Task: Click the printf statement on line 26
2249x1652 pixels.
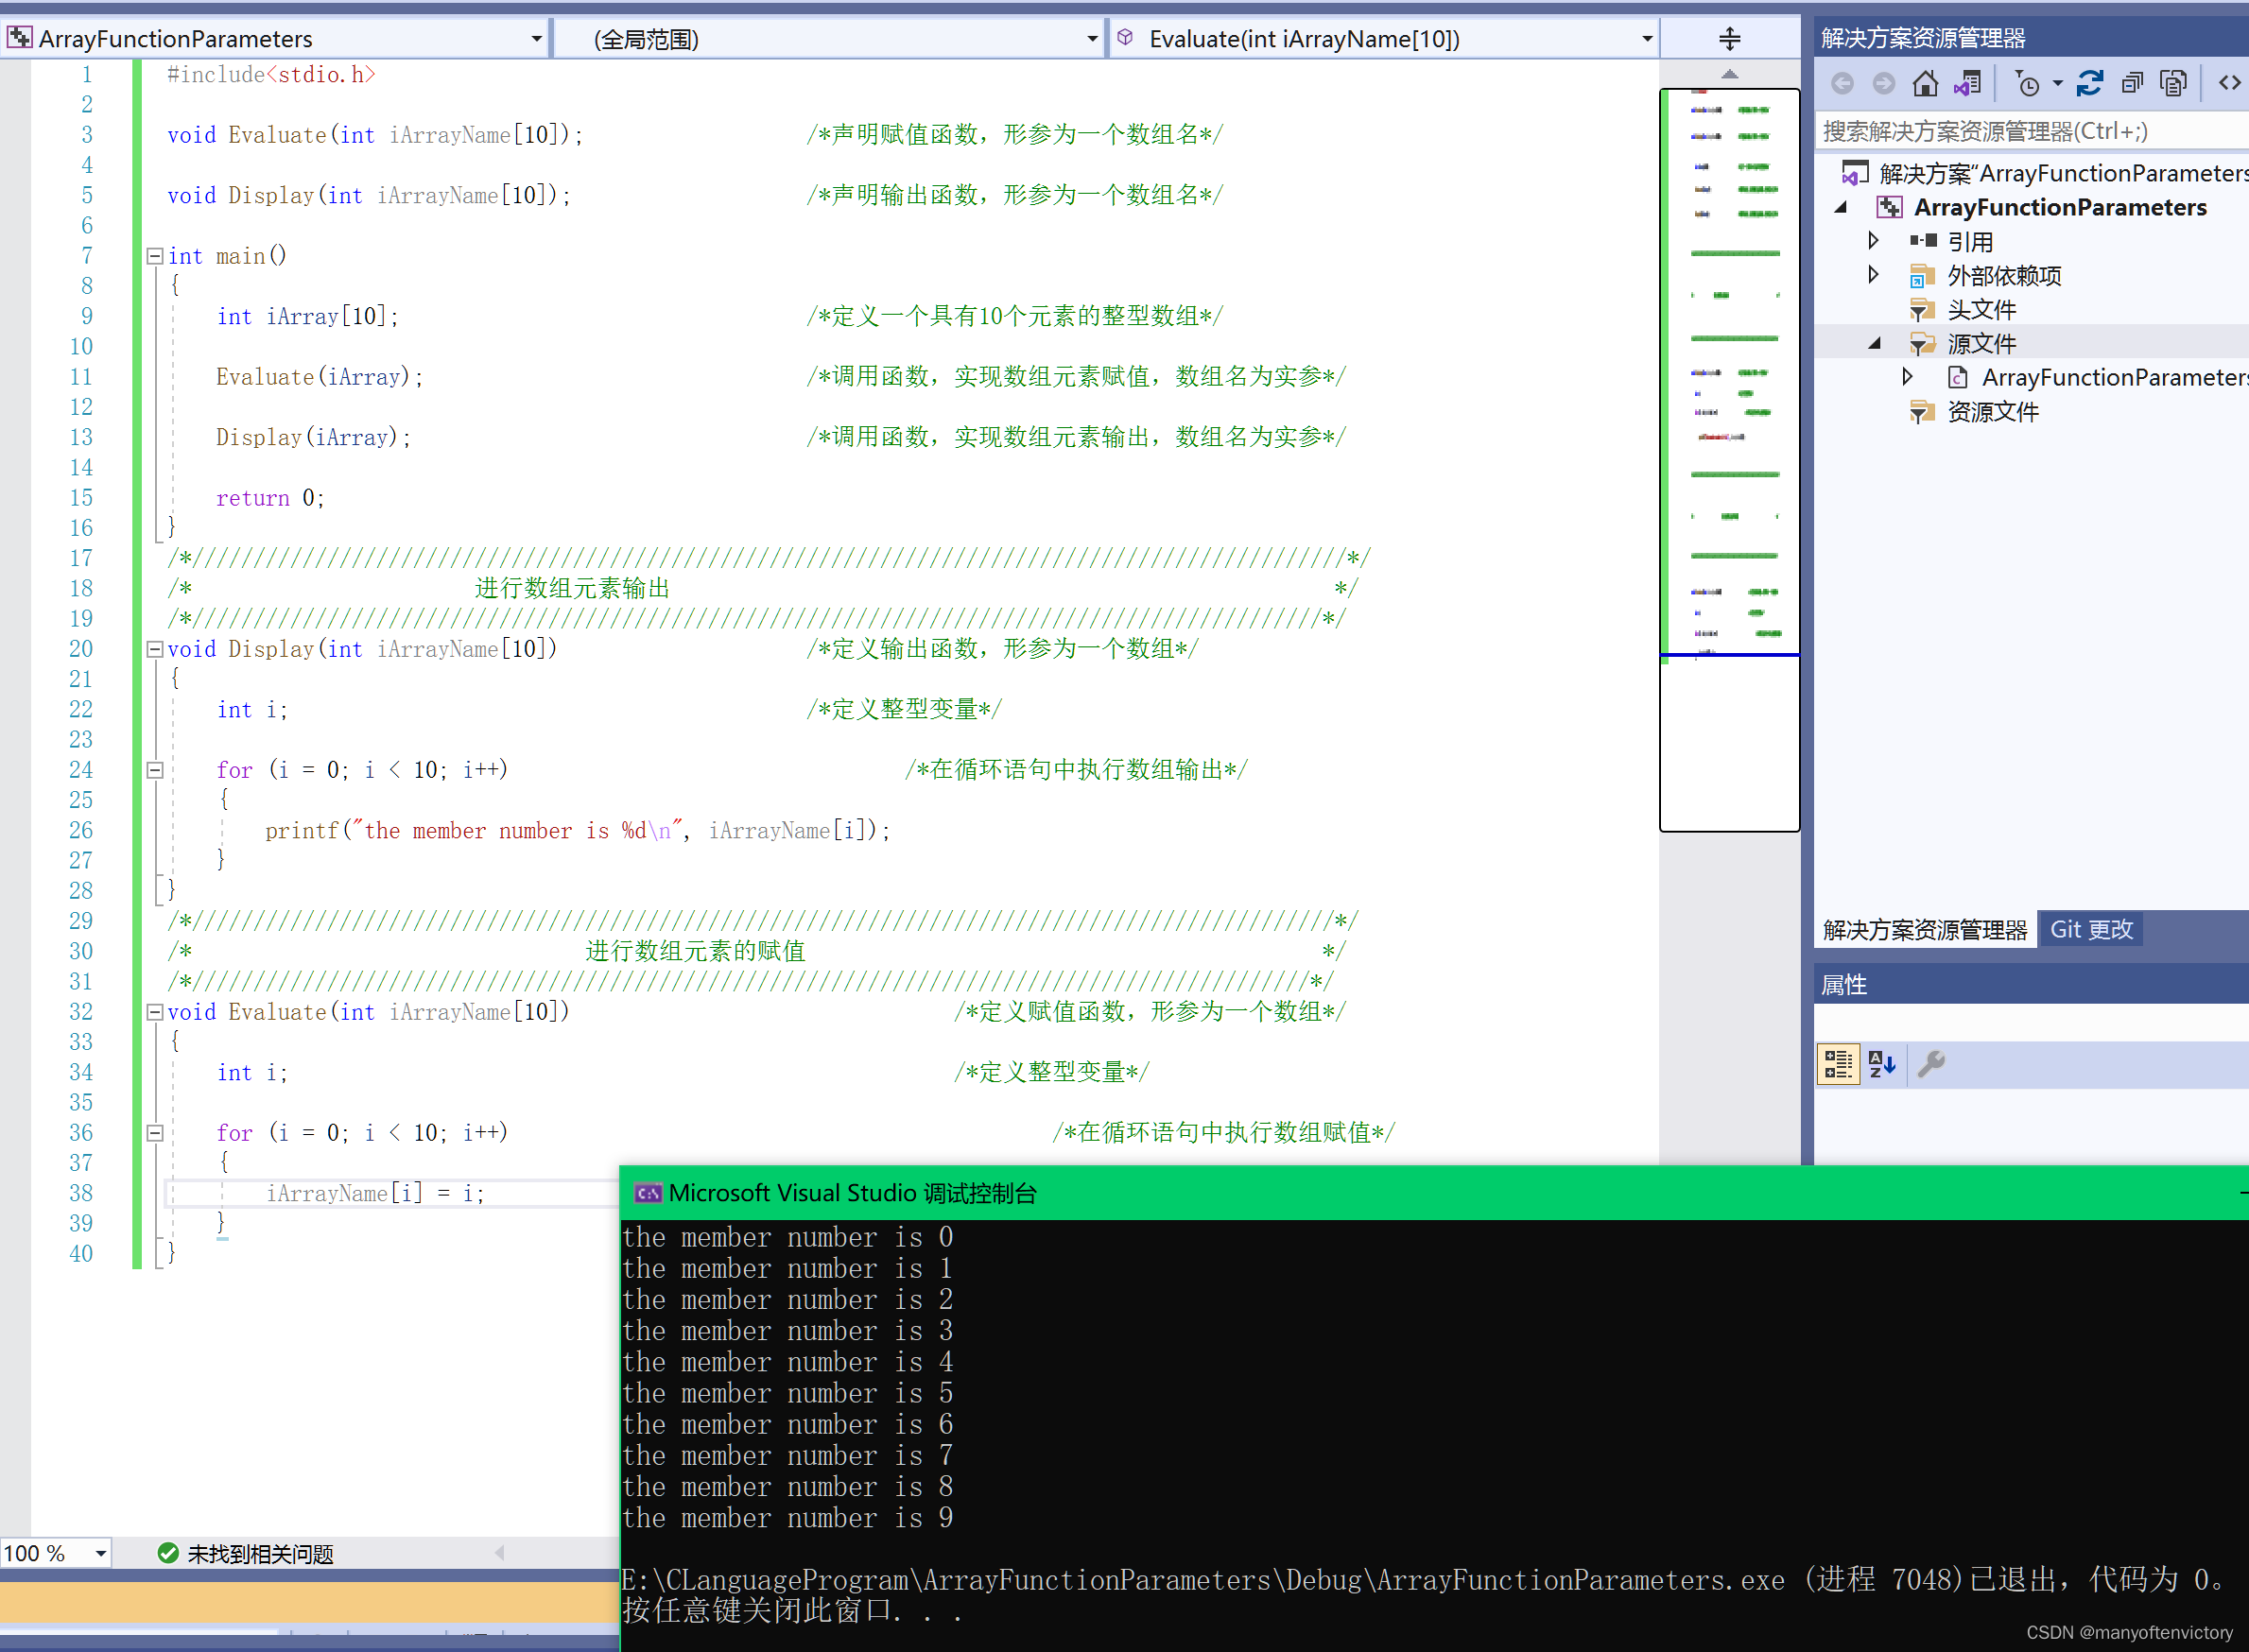Action: 577,830
